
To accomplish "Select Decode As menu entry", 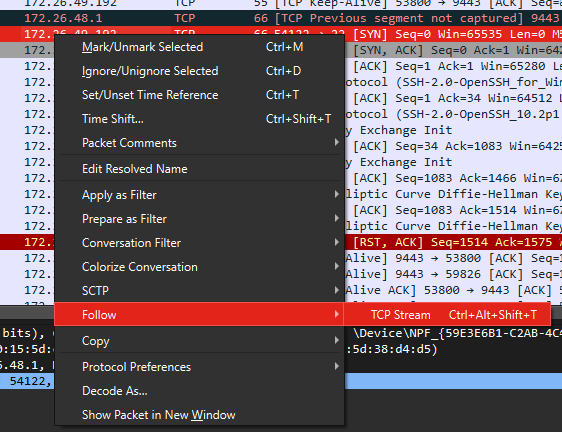I will click(x=199, y=390).
